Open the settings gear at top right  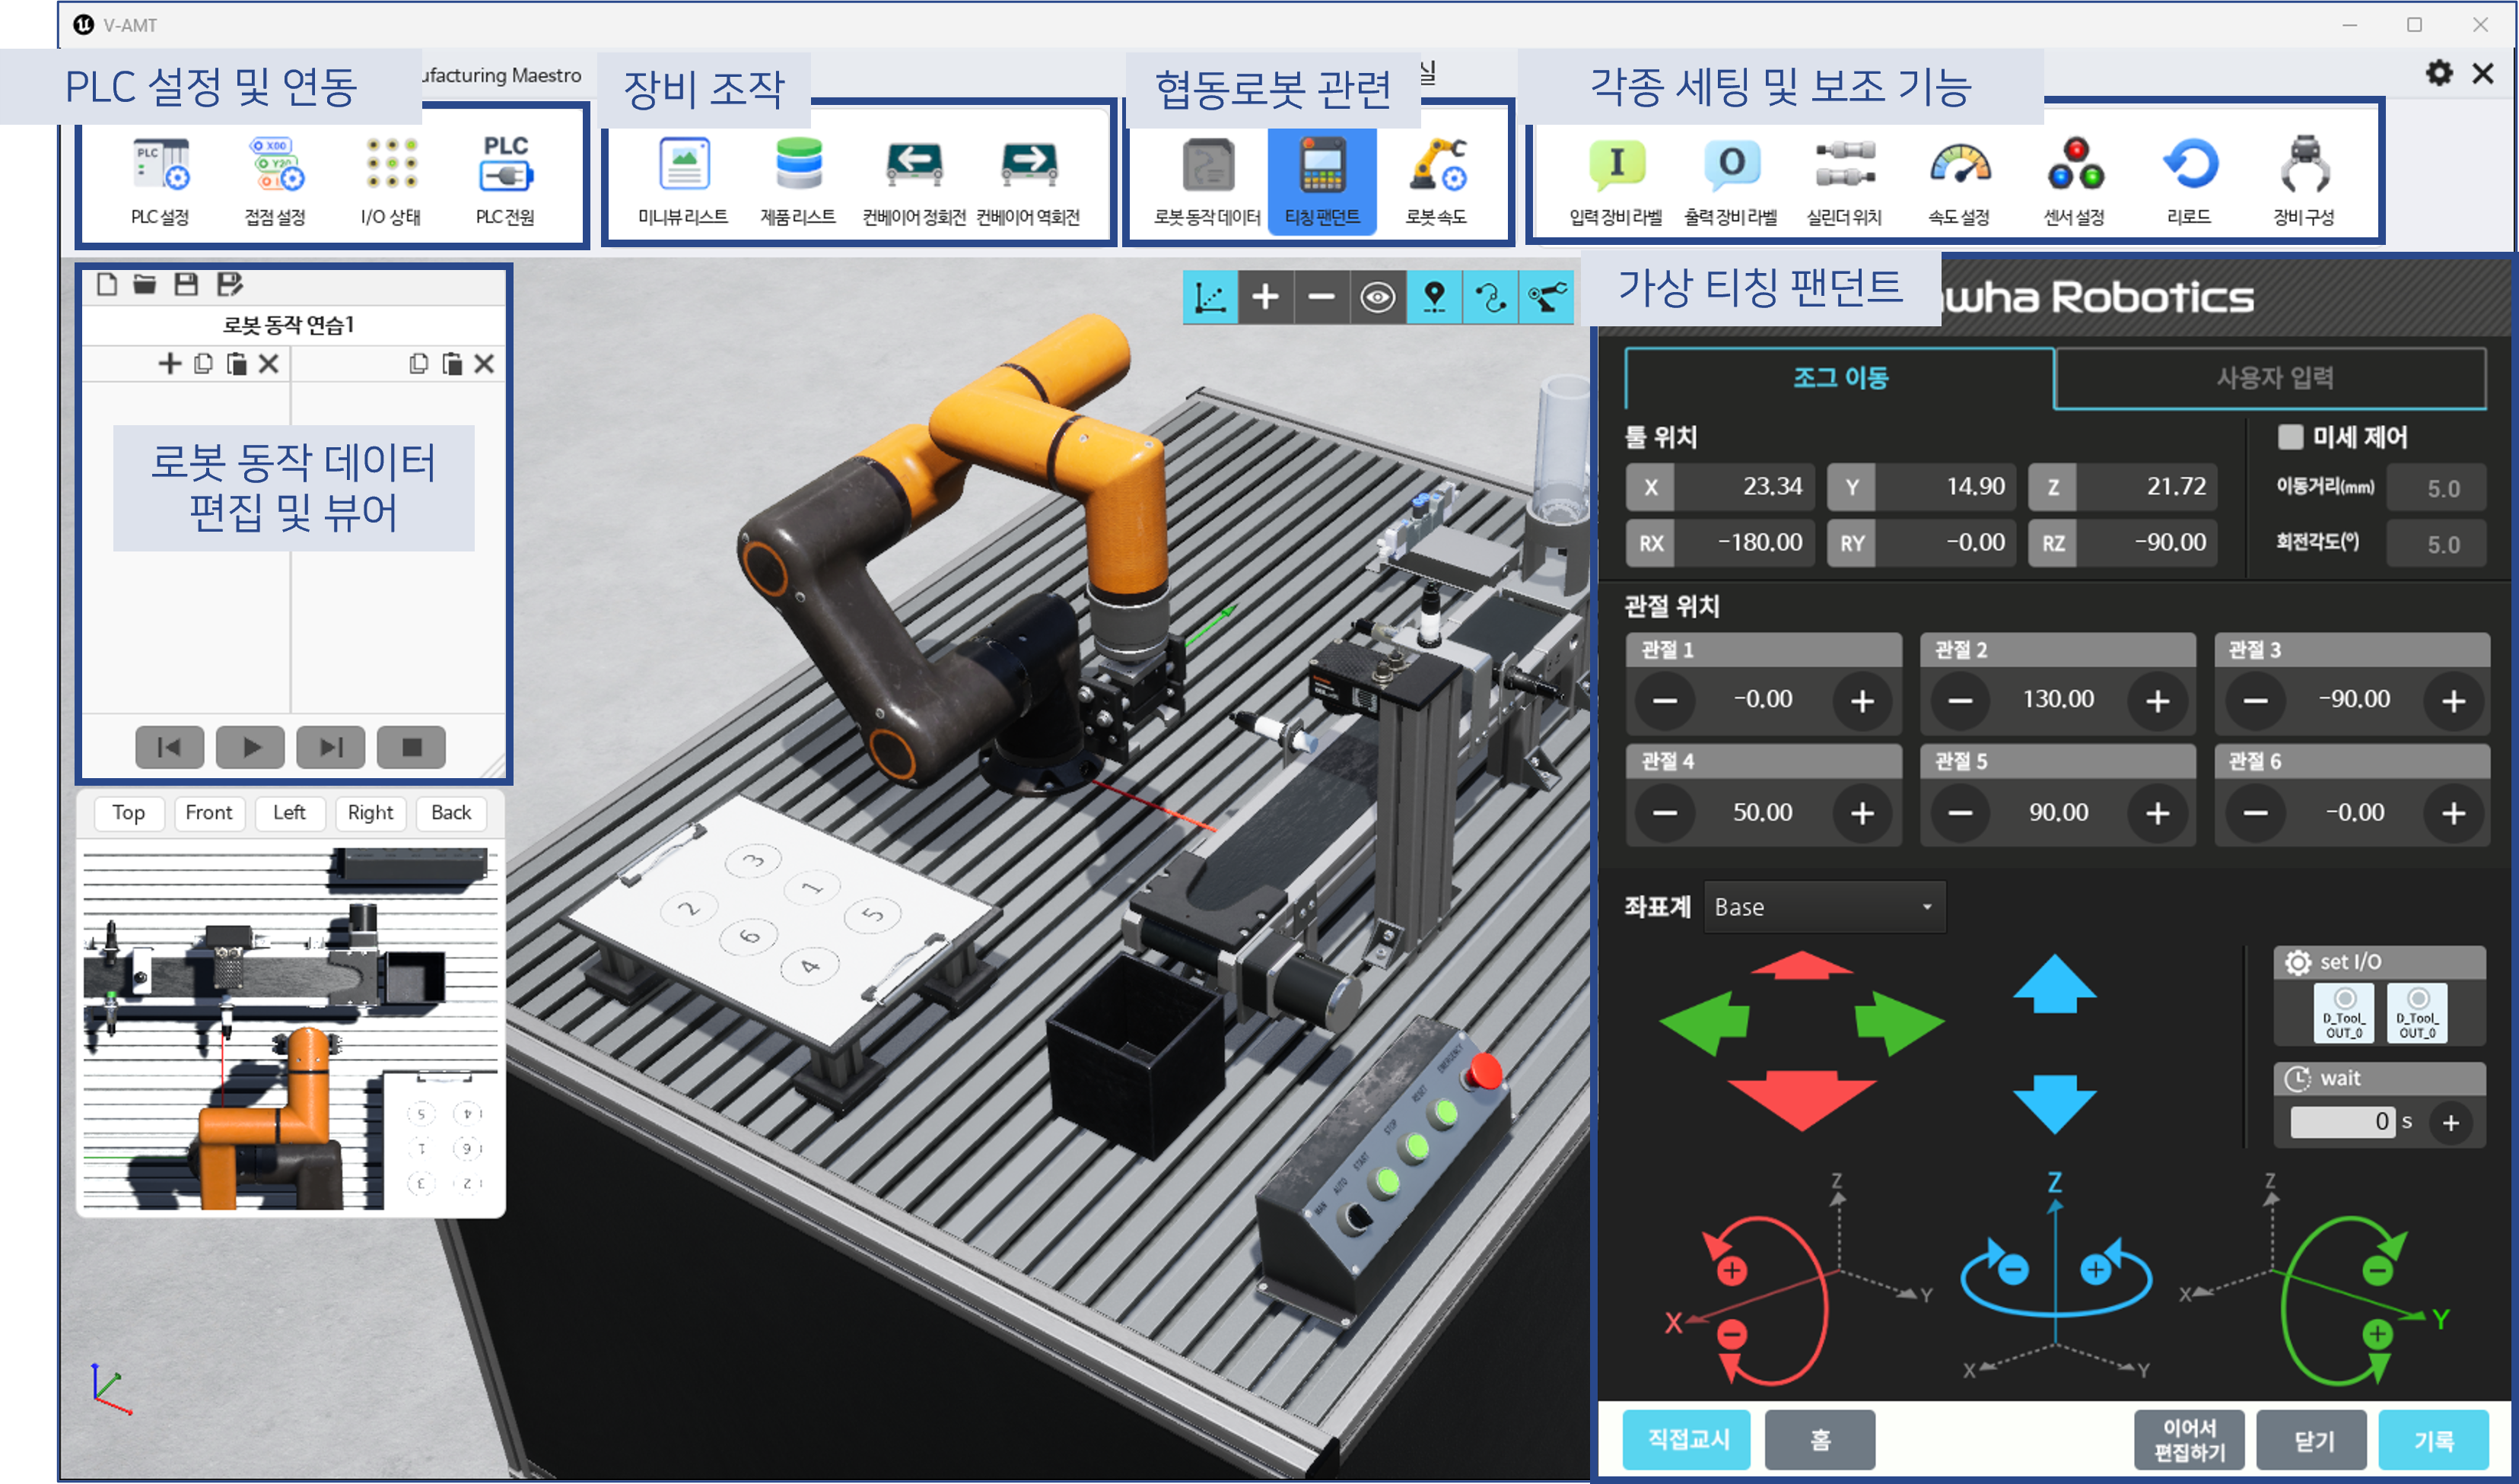pyautogui.click(x=2439, y=73)
